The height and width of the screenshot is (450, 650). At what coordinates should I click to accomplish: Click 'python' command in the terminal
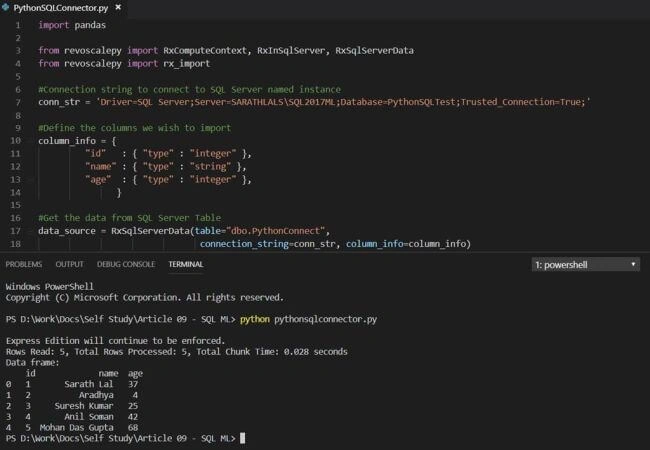pos(255,319)
